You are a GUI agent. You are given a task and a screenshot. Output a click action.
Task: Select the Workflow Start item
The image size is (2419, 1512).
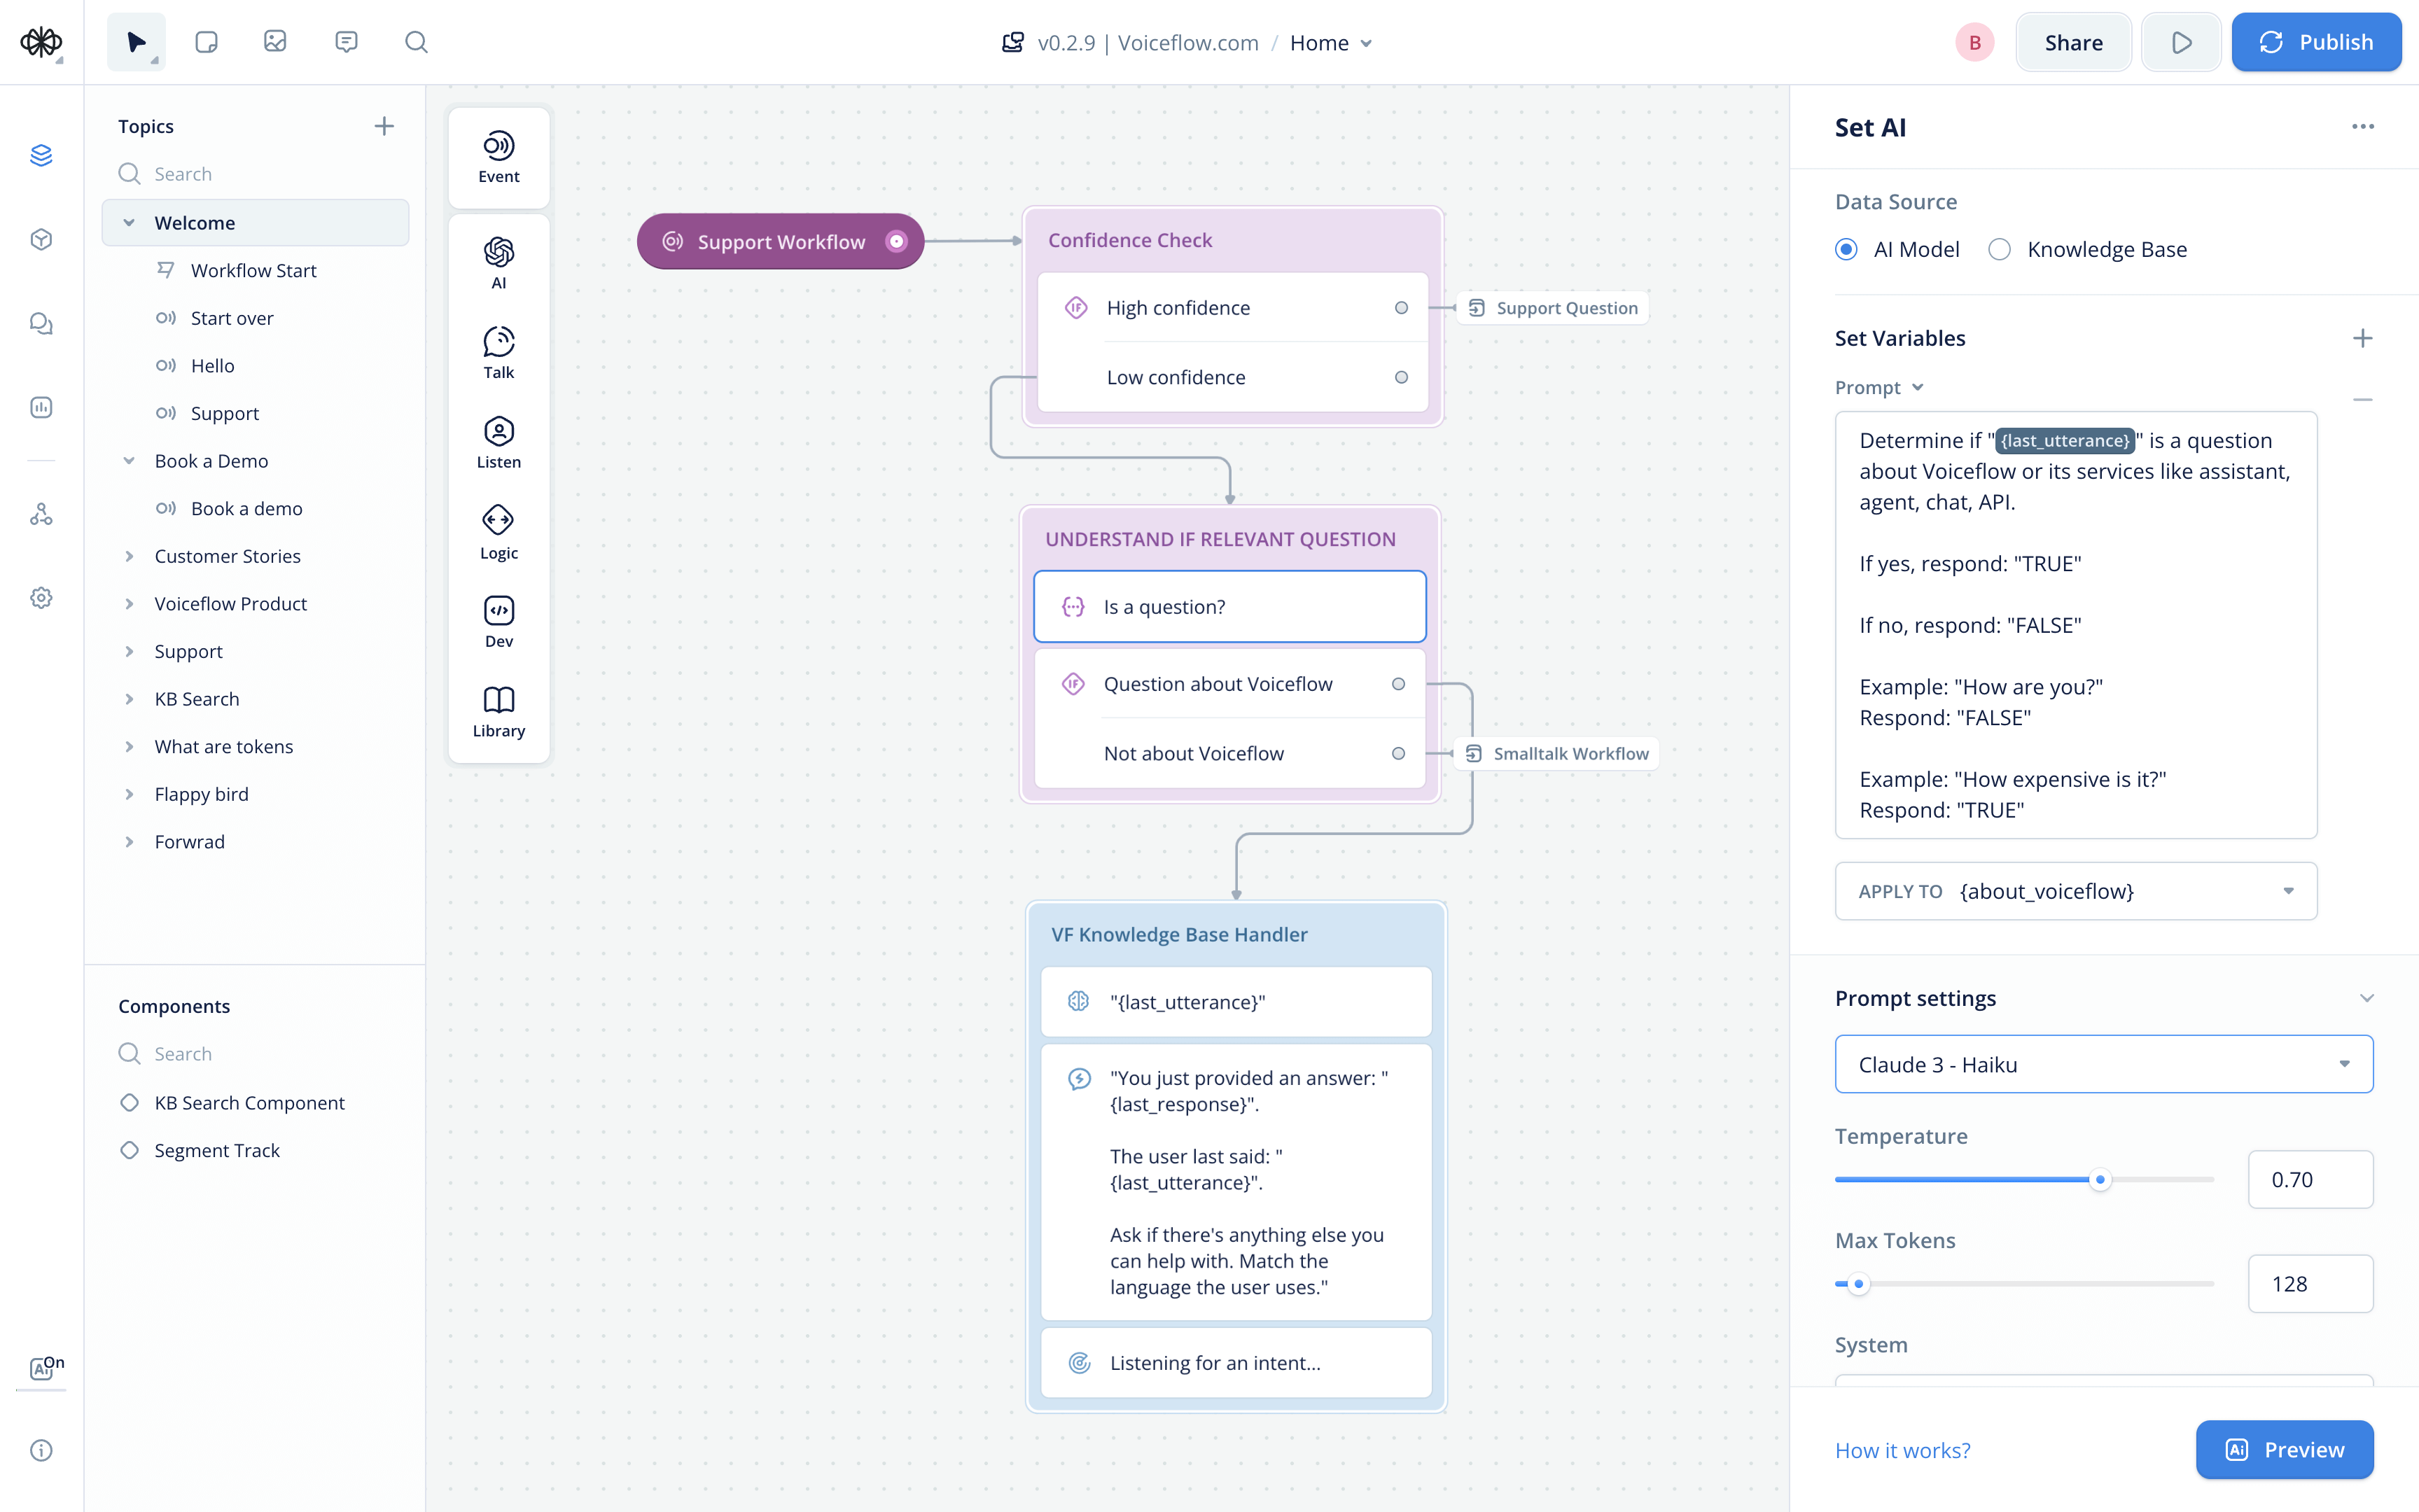253,270
